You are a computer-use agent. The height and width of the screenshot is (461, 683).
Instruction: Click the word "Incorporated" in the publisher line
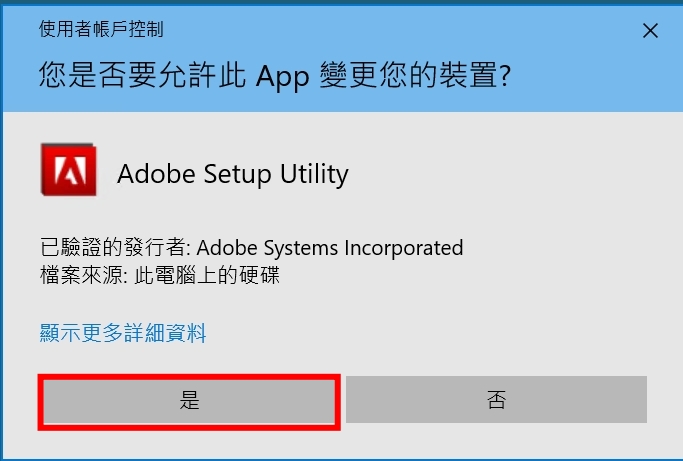pyautogui.click(x=402, y=247)
